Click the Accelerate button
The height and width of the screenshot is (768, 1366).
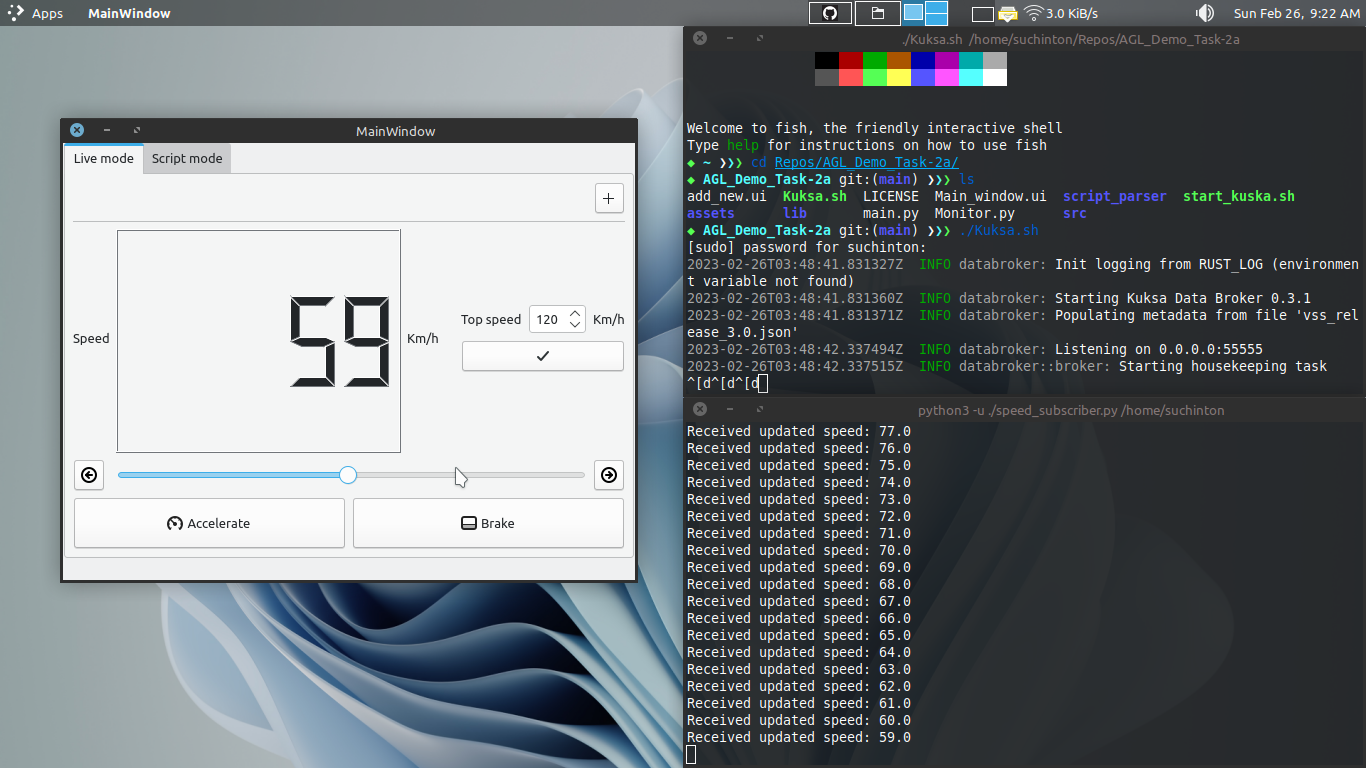[x=209, y=522]
